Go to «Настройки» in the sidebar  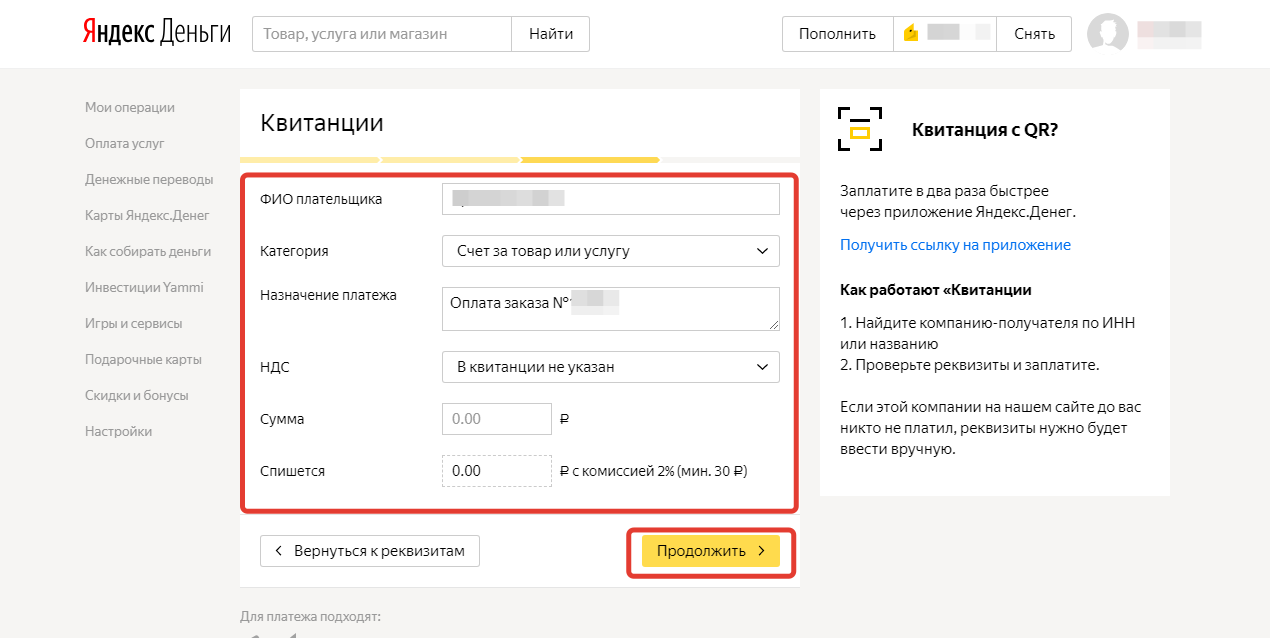tap(118, 431)
